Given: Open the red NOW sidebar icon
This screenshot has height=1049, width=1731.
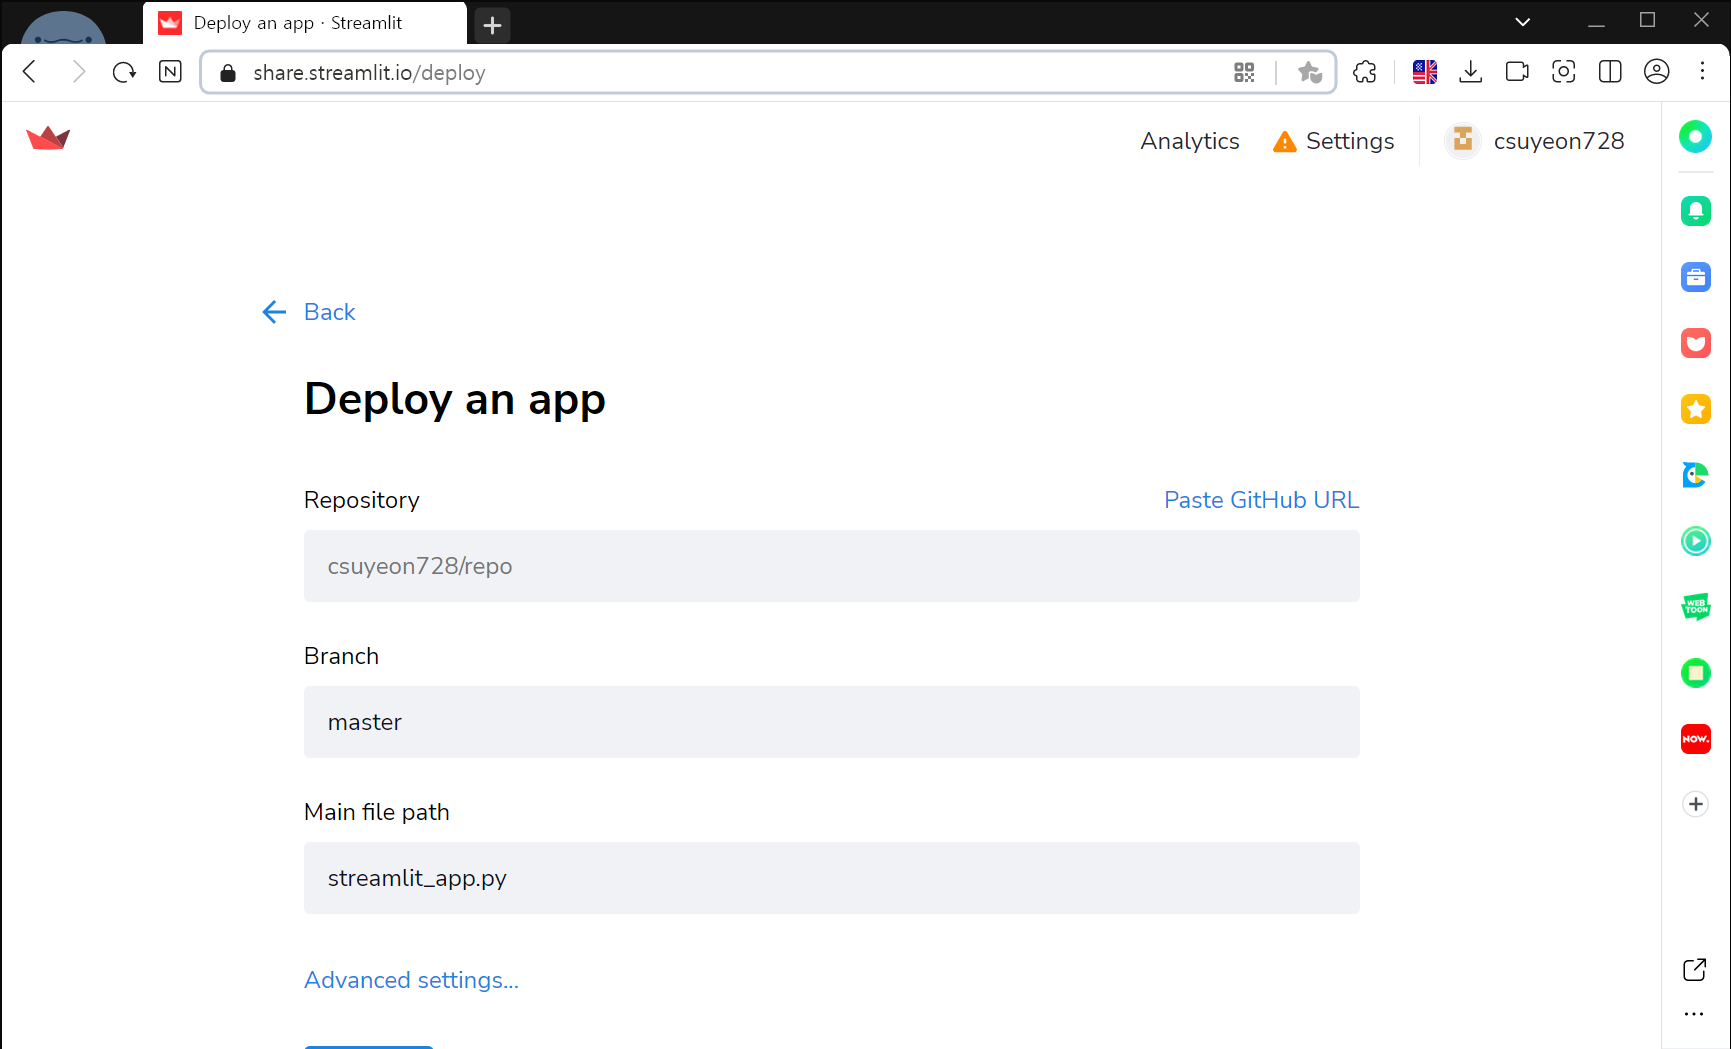Looking at the screenshot, I should [x=1695, y=739].
